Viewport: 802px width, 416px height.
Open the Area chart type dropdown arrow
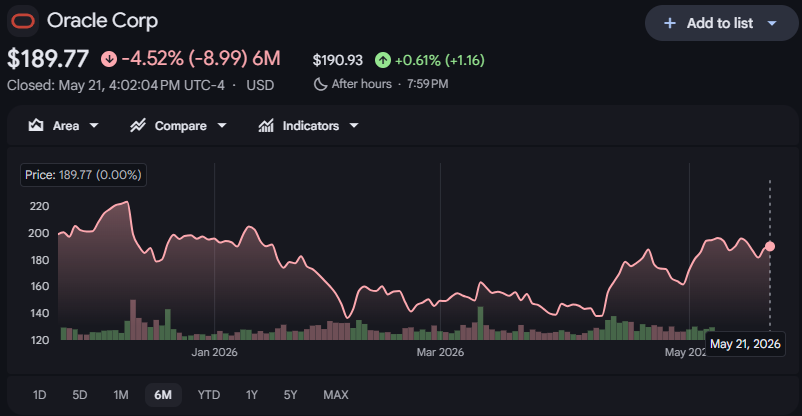pyautogui.click(x=94, y=125)
